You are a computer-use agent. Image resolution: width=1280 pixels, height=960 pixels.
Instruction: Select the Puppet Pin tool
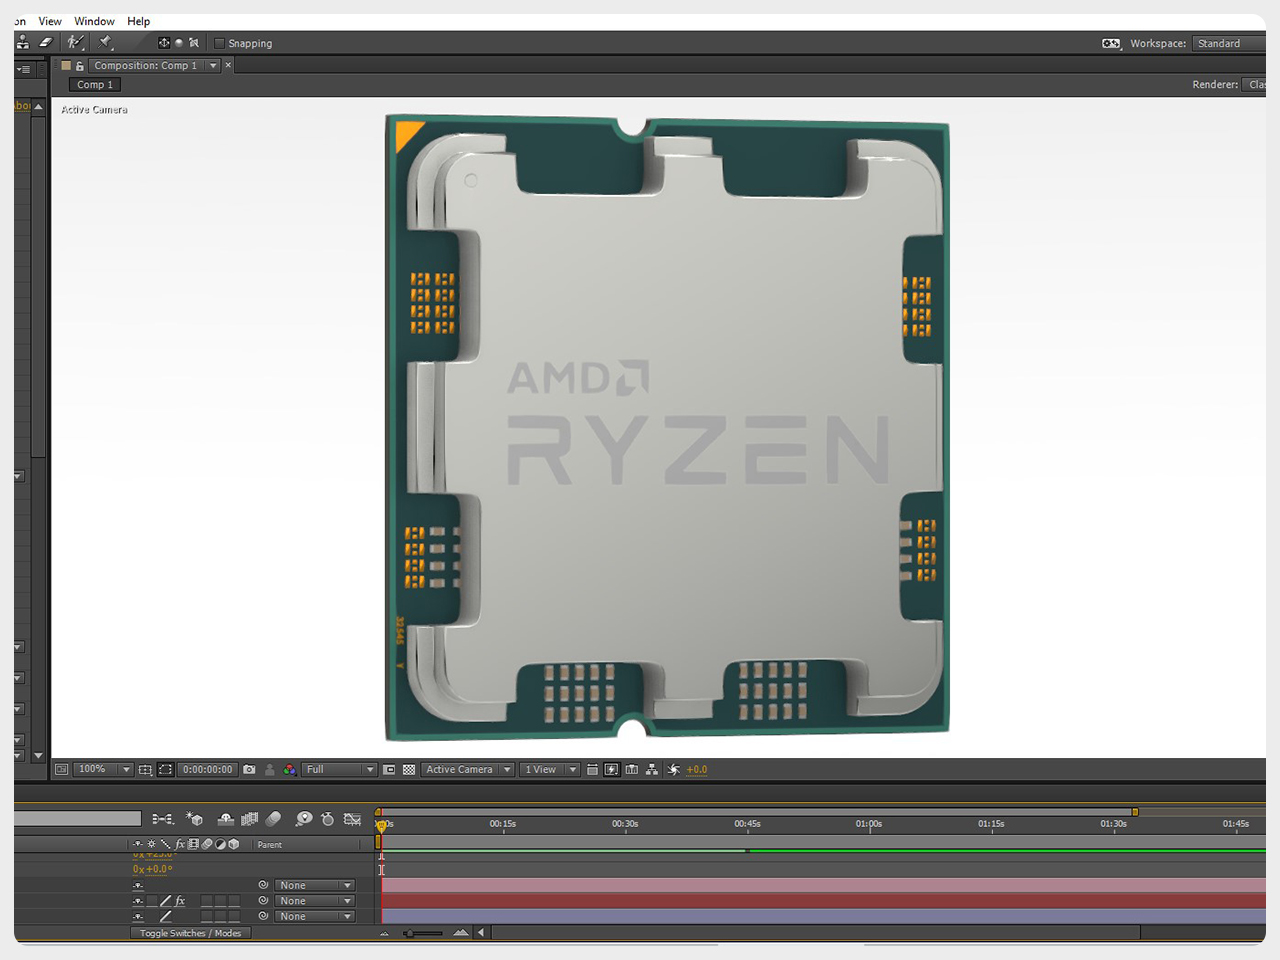(103, 42)
